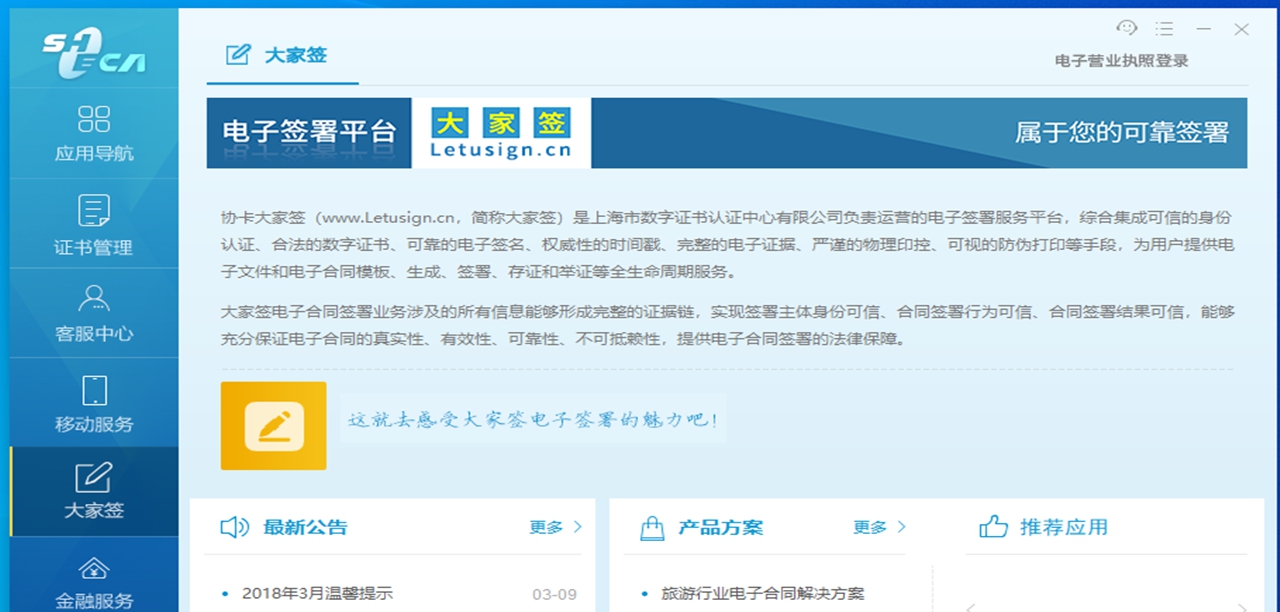The image size is (1280, 612).
Task: Click the 03-09 announcement date
Action: pos(554,594)
